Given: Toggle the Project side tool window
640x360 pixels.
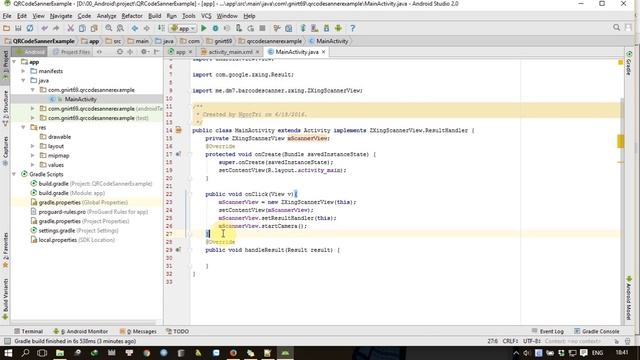Looking at the screenshot, I should [5, 64].
